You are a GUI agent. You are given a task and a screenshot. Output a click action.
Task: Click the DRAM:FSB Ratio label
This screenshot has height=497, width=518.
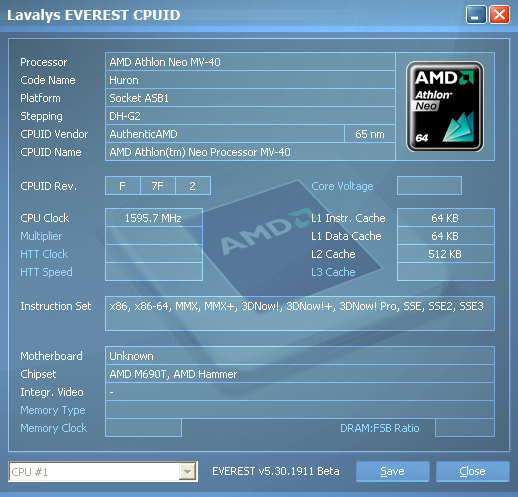point(379,428)
